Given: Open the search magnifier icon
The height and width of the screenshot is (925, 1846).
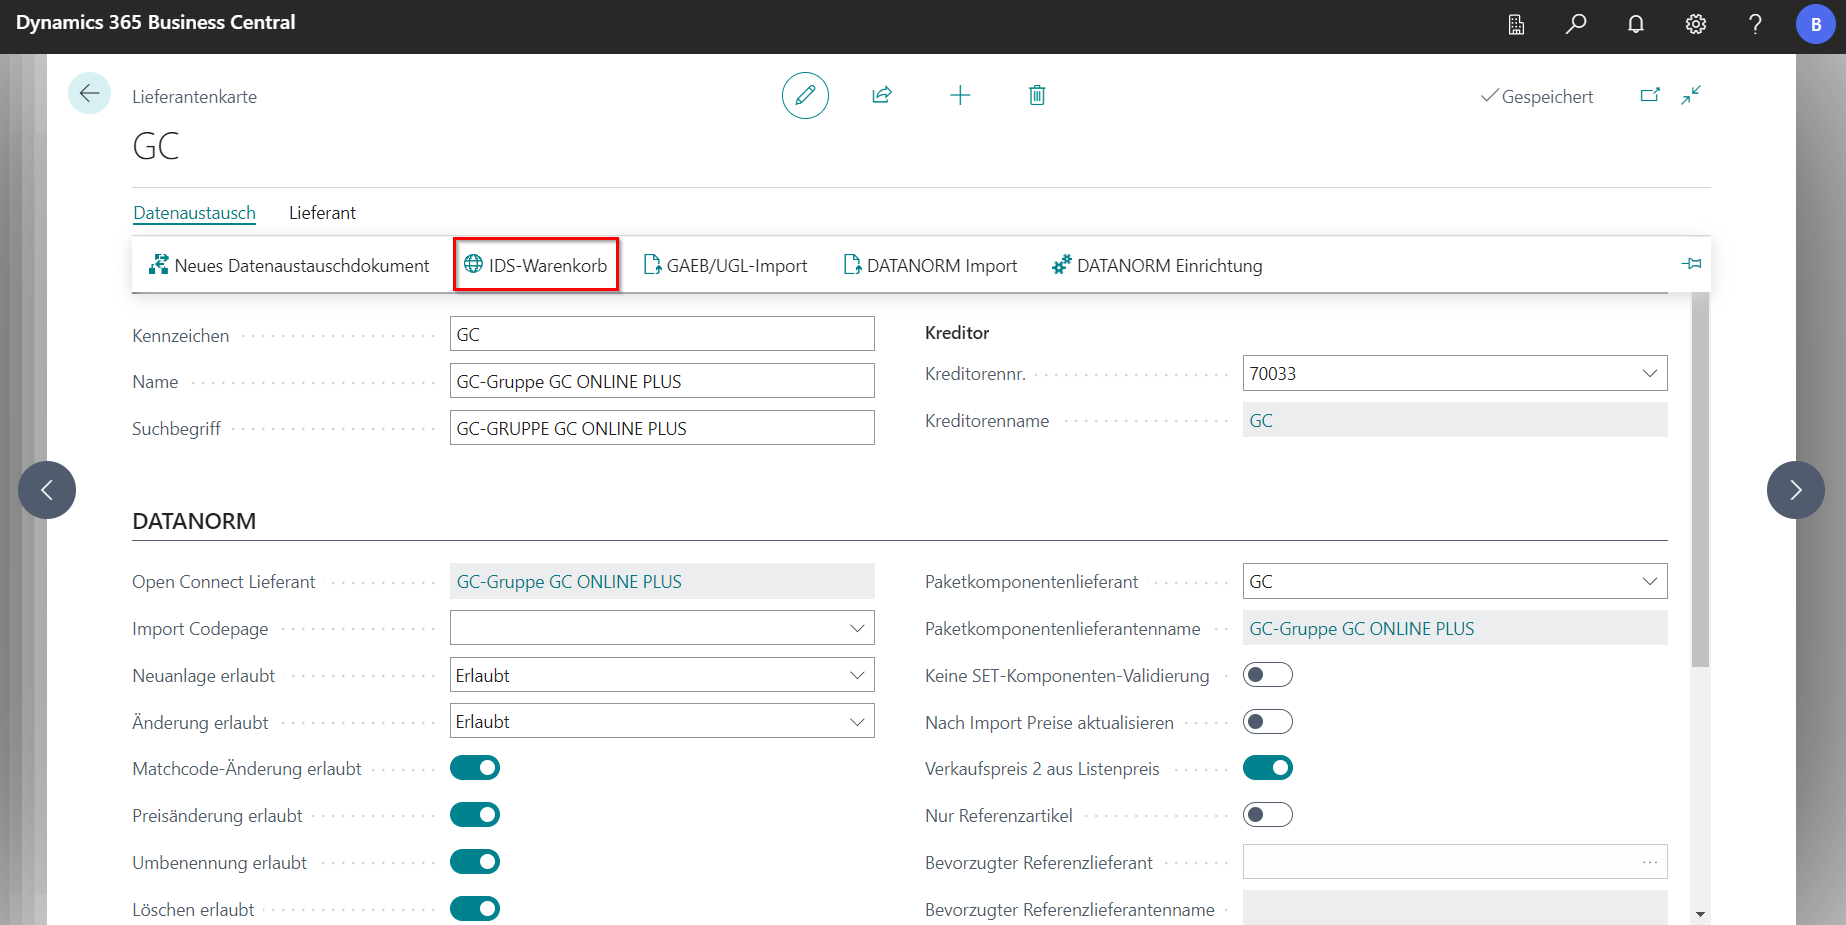Looking at the screenshot, I should tap(1576, 24).
